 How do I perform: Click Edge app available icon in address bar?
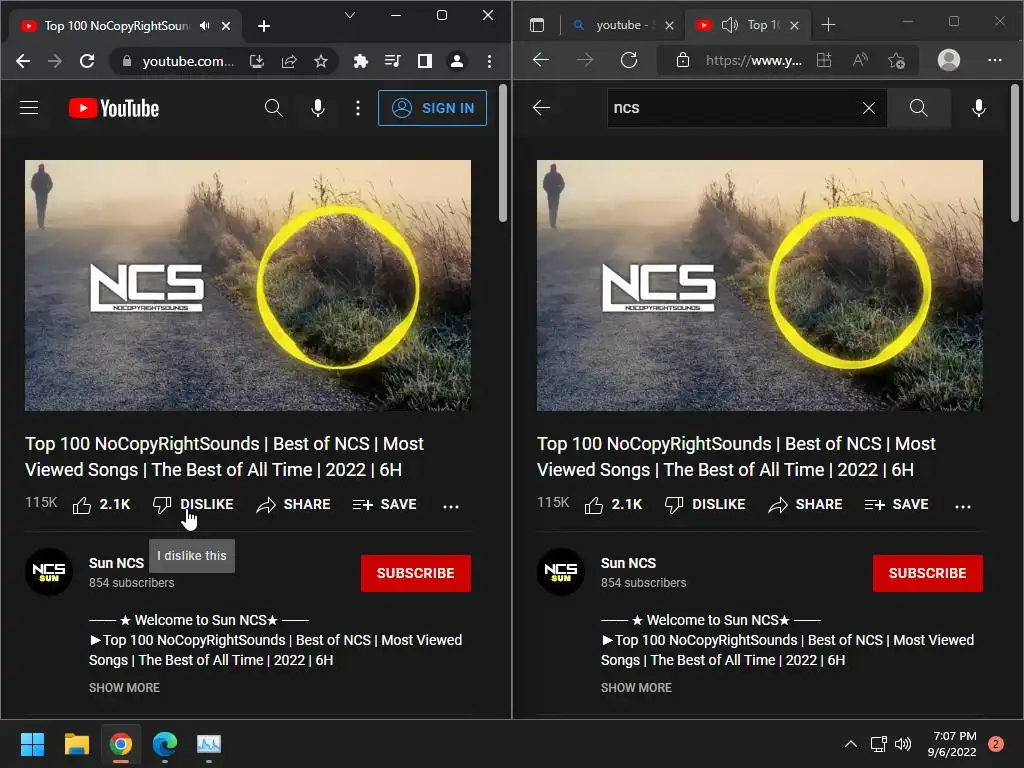coord(824,60)
